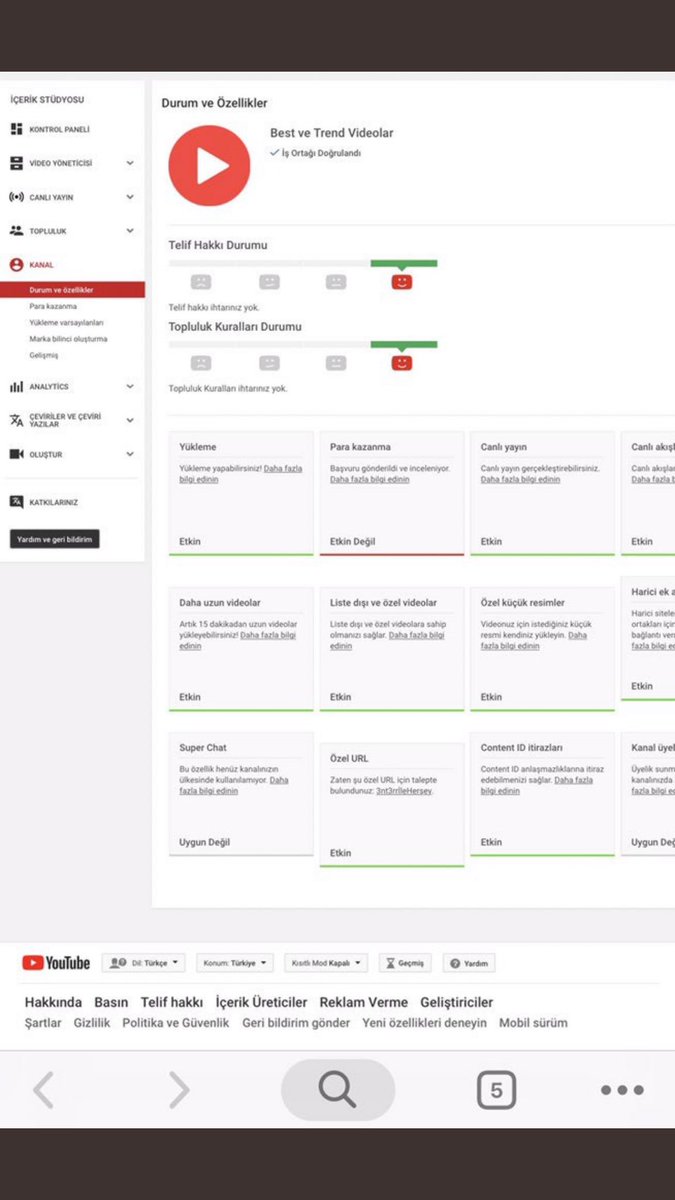Open learn-more link in Canlı yayın card

click(520, 479)
